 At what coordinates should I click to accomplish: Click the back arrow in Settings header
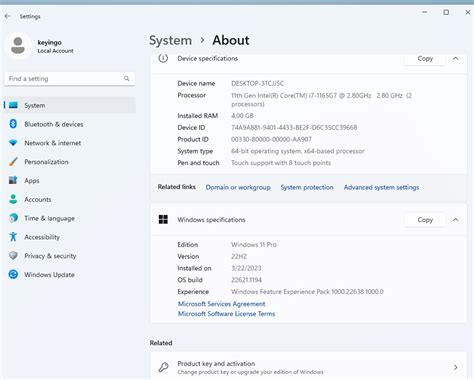click(7, 16)
